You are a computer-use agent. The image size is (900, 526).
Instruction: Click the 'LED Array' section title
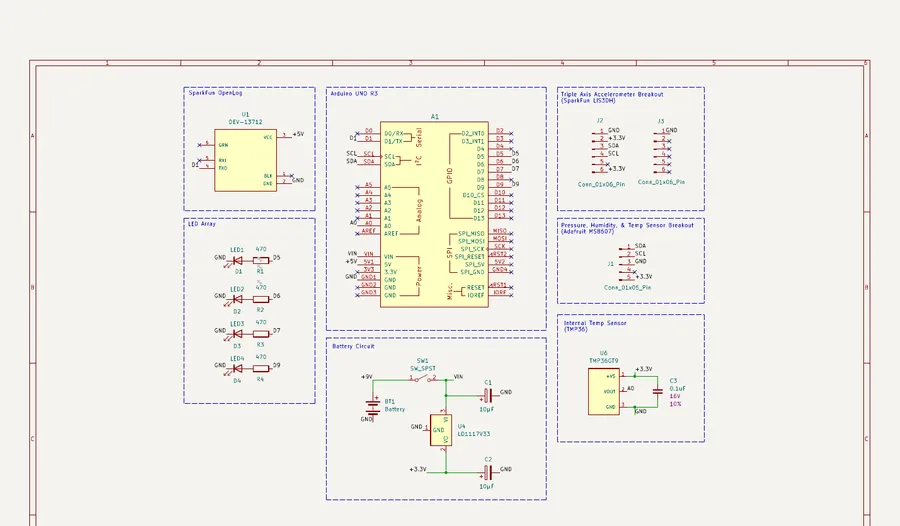[x=202, y=224]
